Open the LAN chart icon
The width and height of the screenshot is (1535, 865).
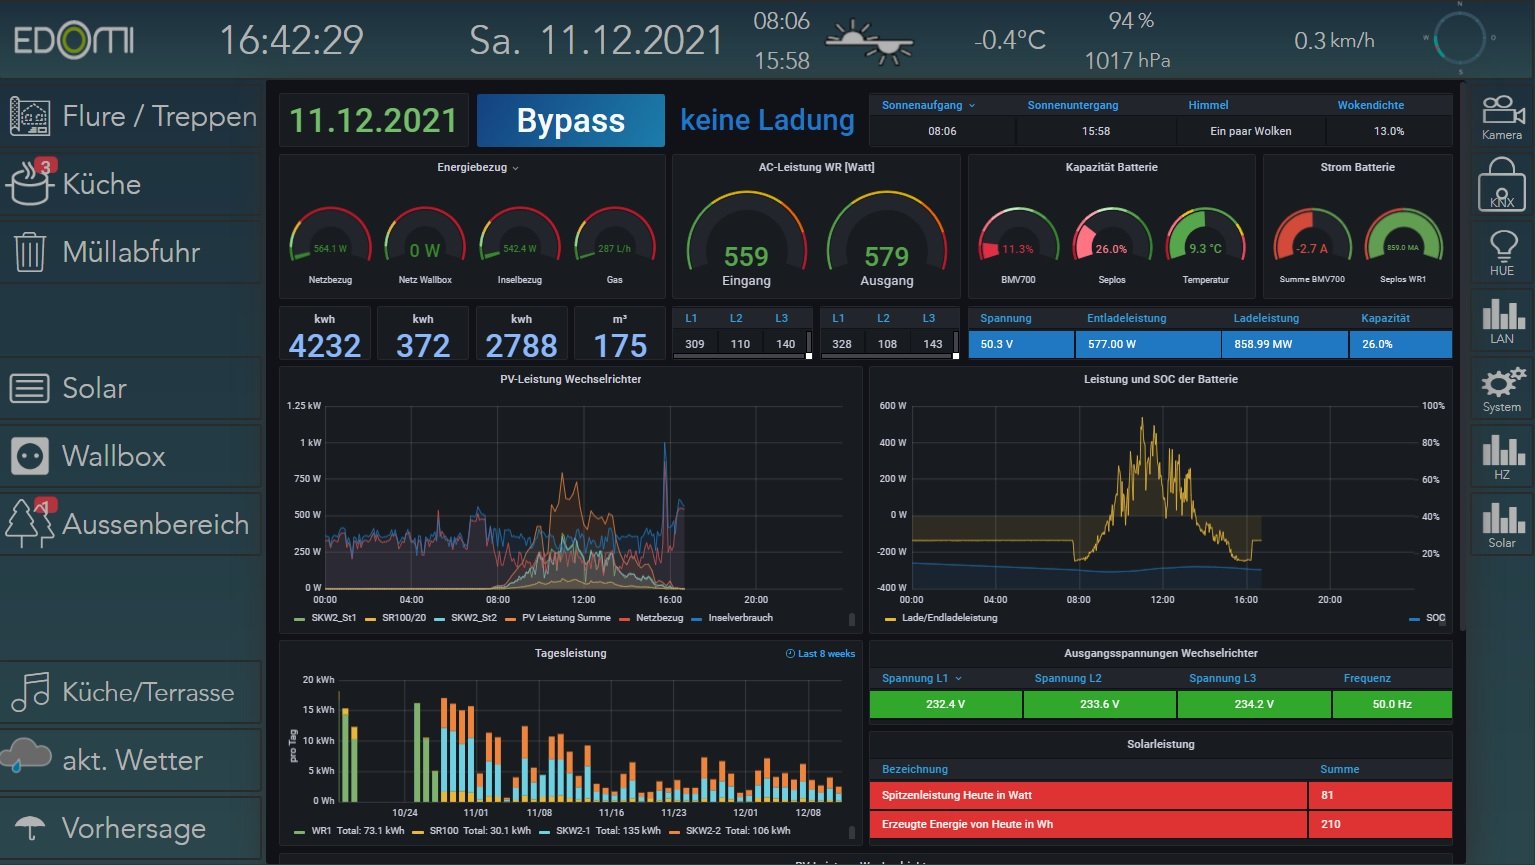point(1501,320)
